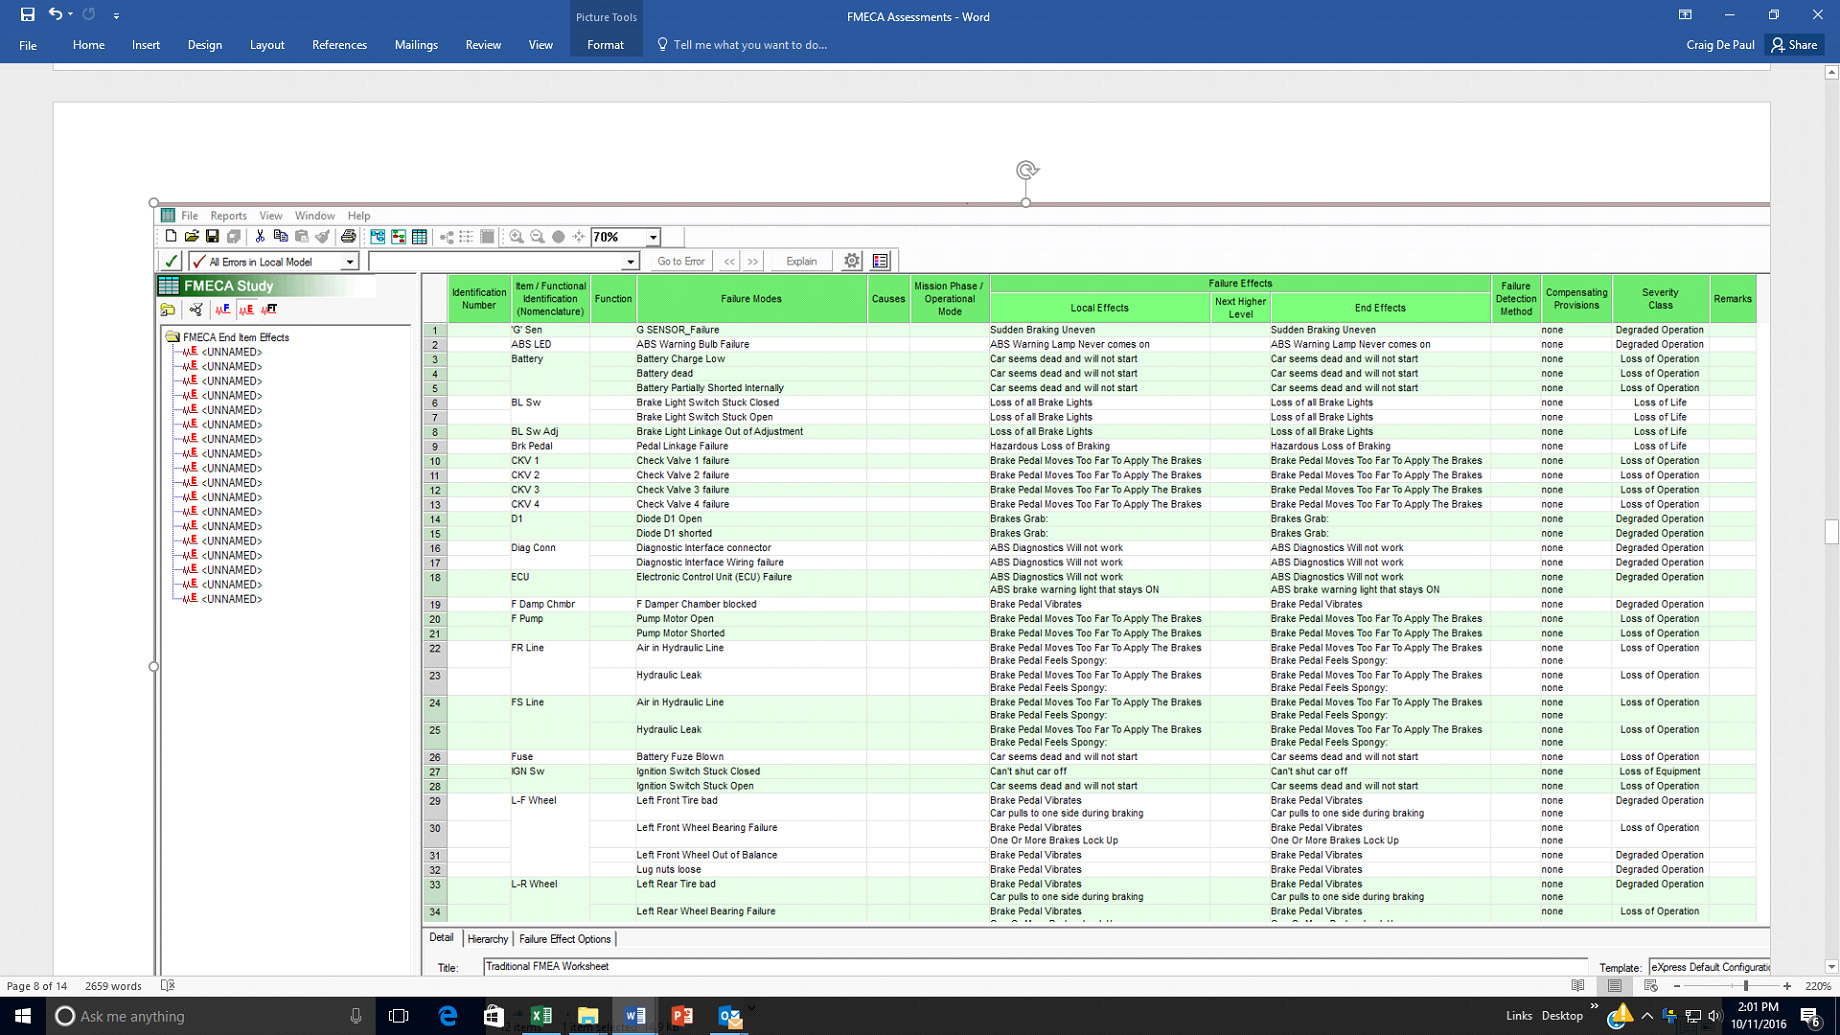Expand the All Errors in Local Model dropdown
The height and width of the screenshot is (1035, 1840).
click(349, 262)
